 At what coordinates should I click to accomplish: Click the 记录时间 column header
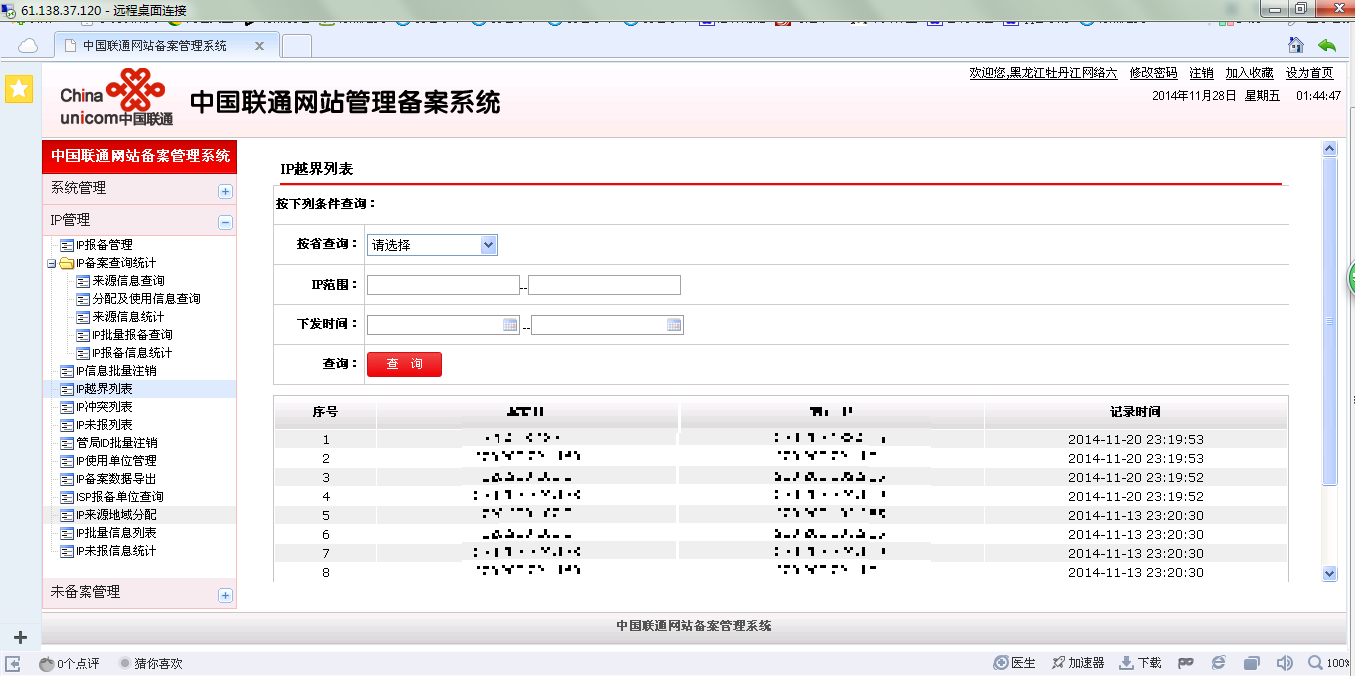tap(1136, 412)
